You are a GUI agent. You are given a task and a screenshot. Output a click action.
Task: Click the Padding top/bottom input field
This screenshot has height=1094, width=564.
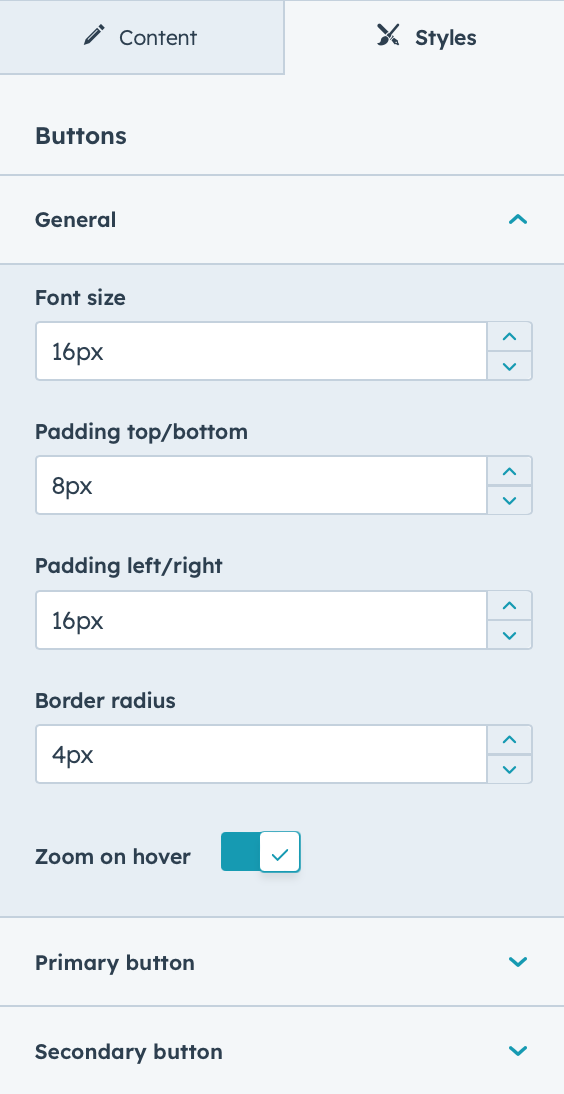(261, 486)
